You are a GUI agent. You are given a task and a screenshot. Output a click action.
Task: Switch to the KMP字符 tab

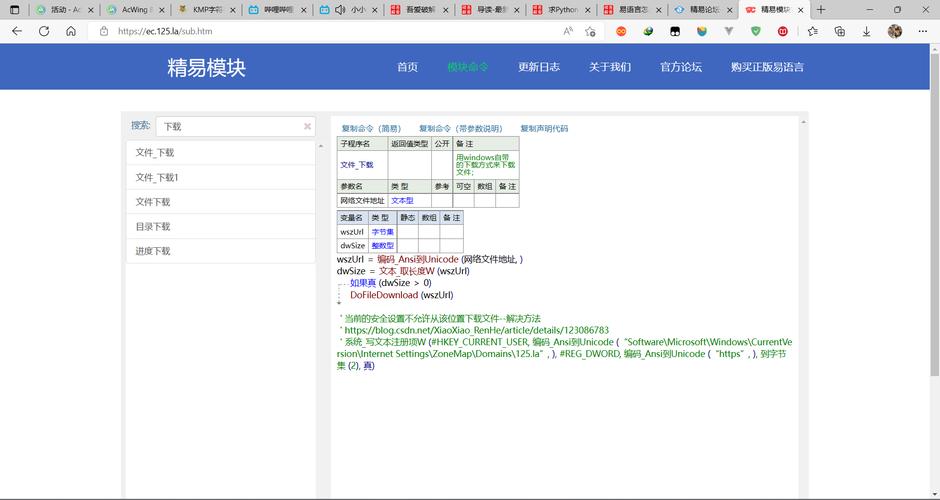tap(207, 10)
